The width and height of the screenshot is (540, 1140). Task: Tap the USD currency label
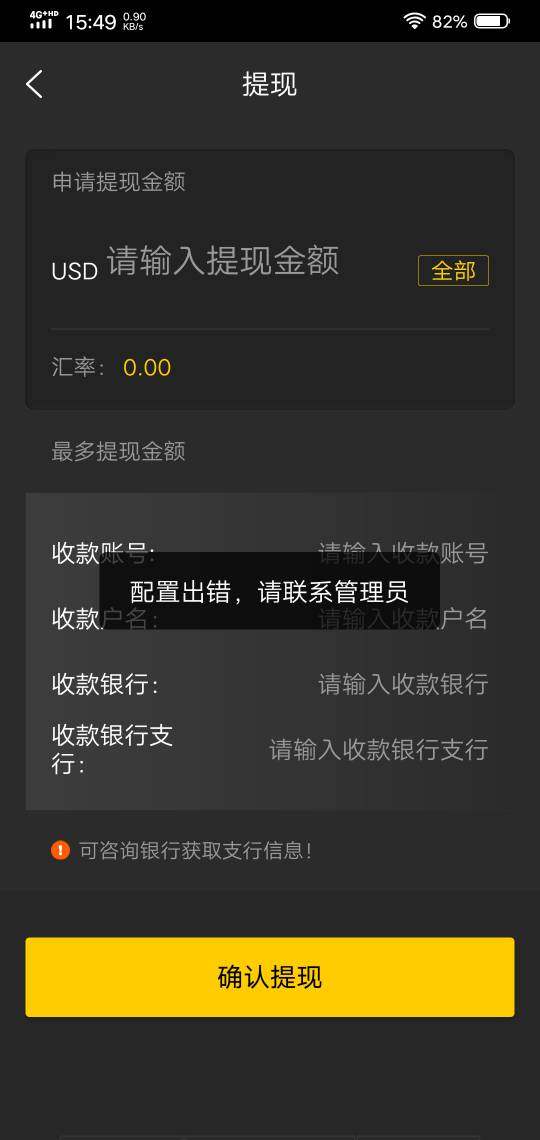[75, 271]
